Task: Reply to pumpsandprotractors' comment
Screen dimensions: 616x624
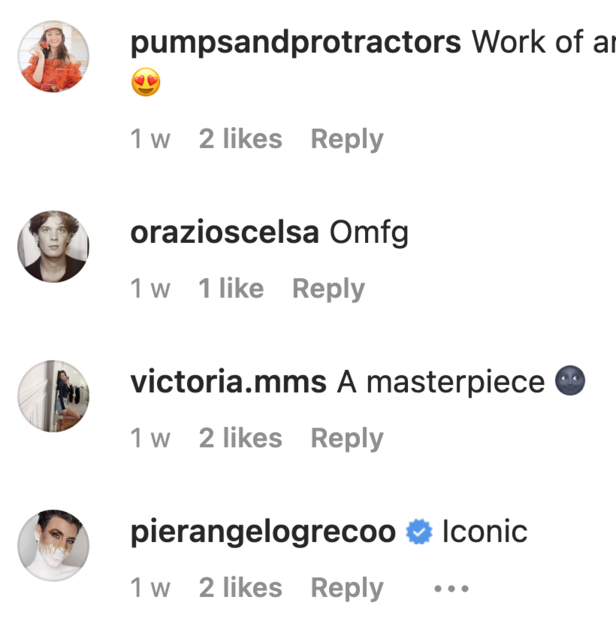Action: click(347, 139)
